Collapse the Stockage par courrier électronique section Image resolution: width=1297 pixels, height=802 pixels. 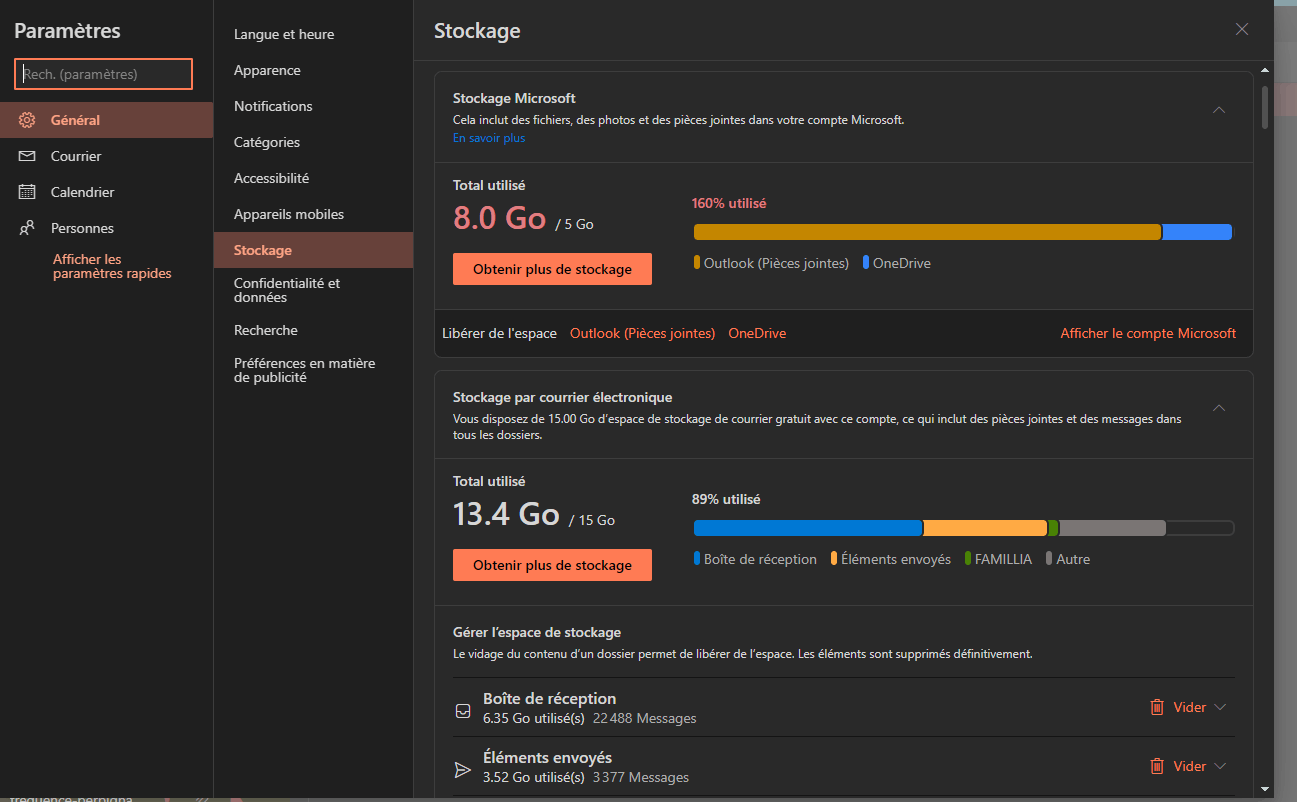pos(1219,408)
